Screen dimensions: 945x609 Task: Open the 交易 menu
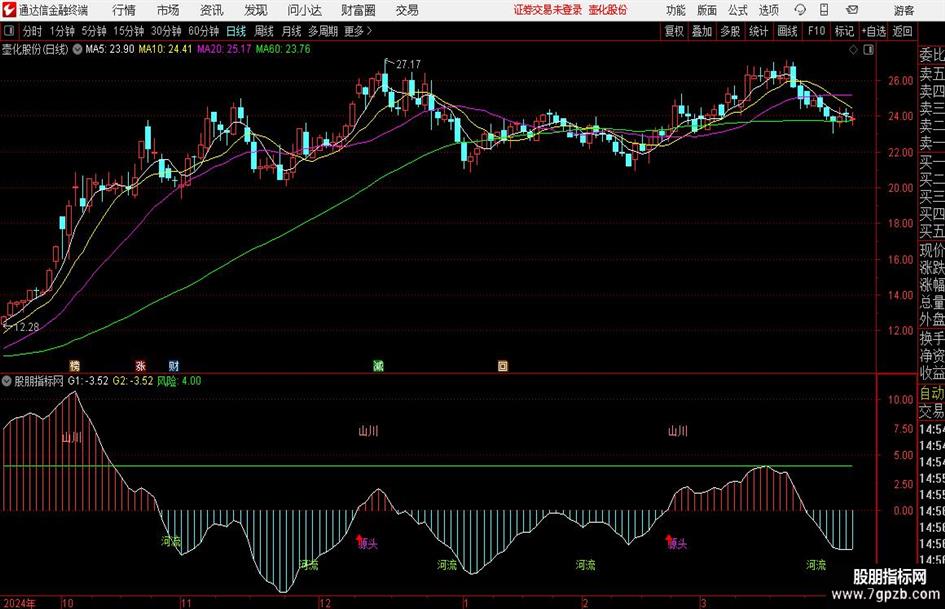pyautogui.click(x=407, y=10)
